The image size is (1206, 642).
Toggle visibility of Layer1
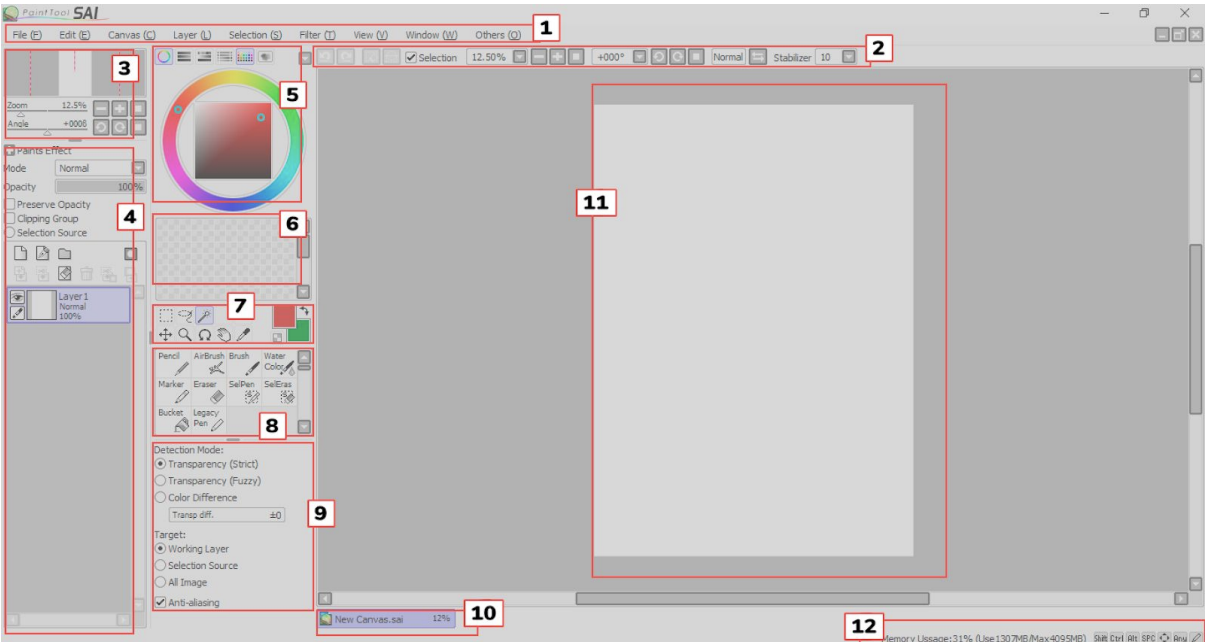click(x=17, y=296)
